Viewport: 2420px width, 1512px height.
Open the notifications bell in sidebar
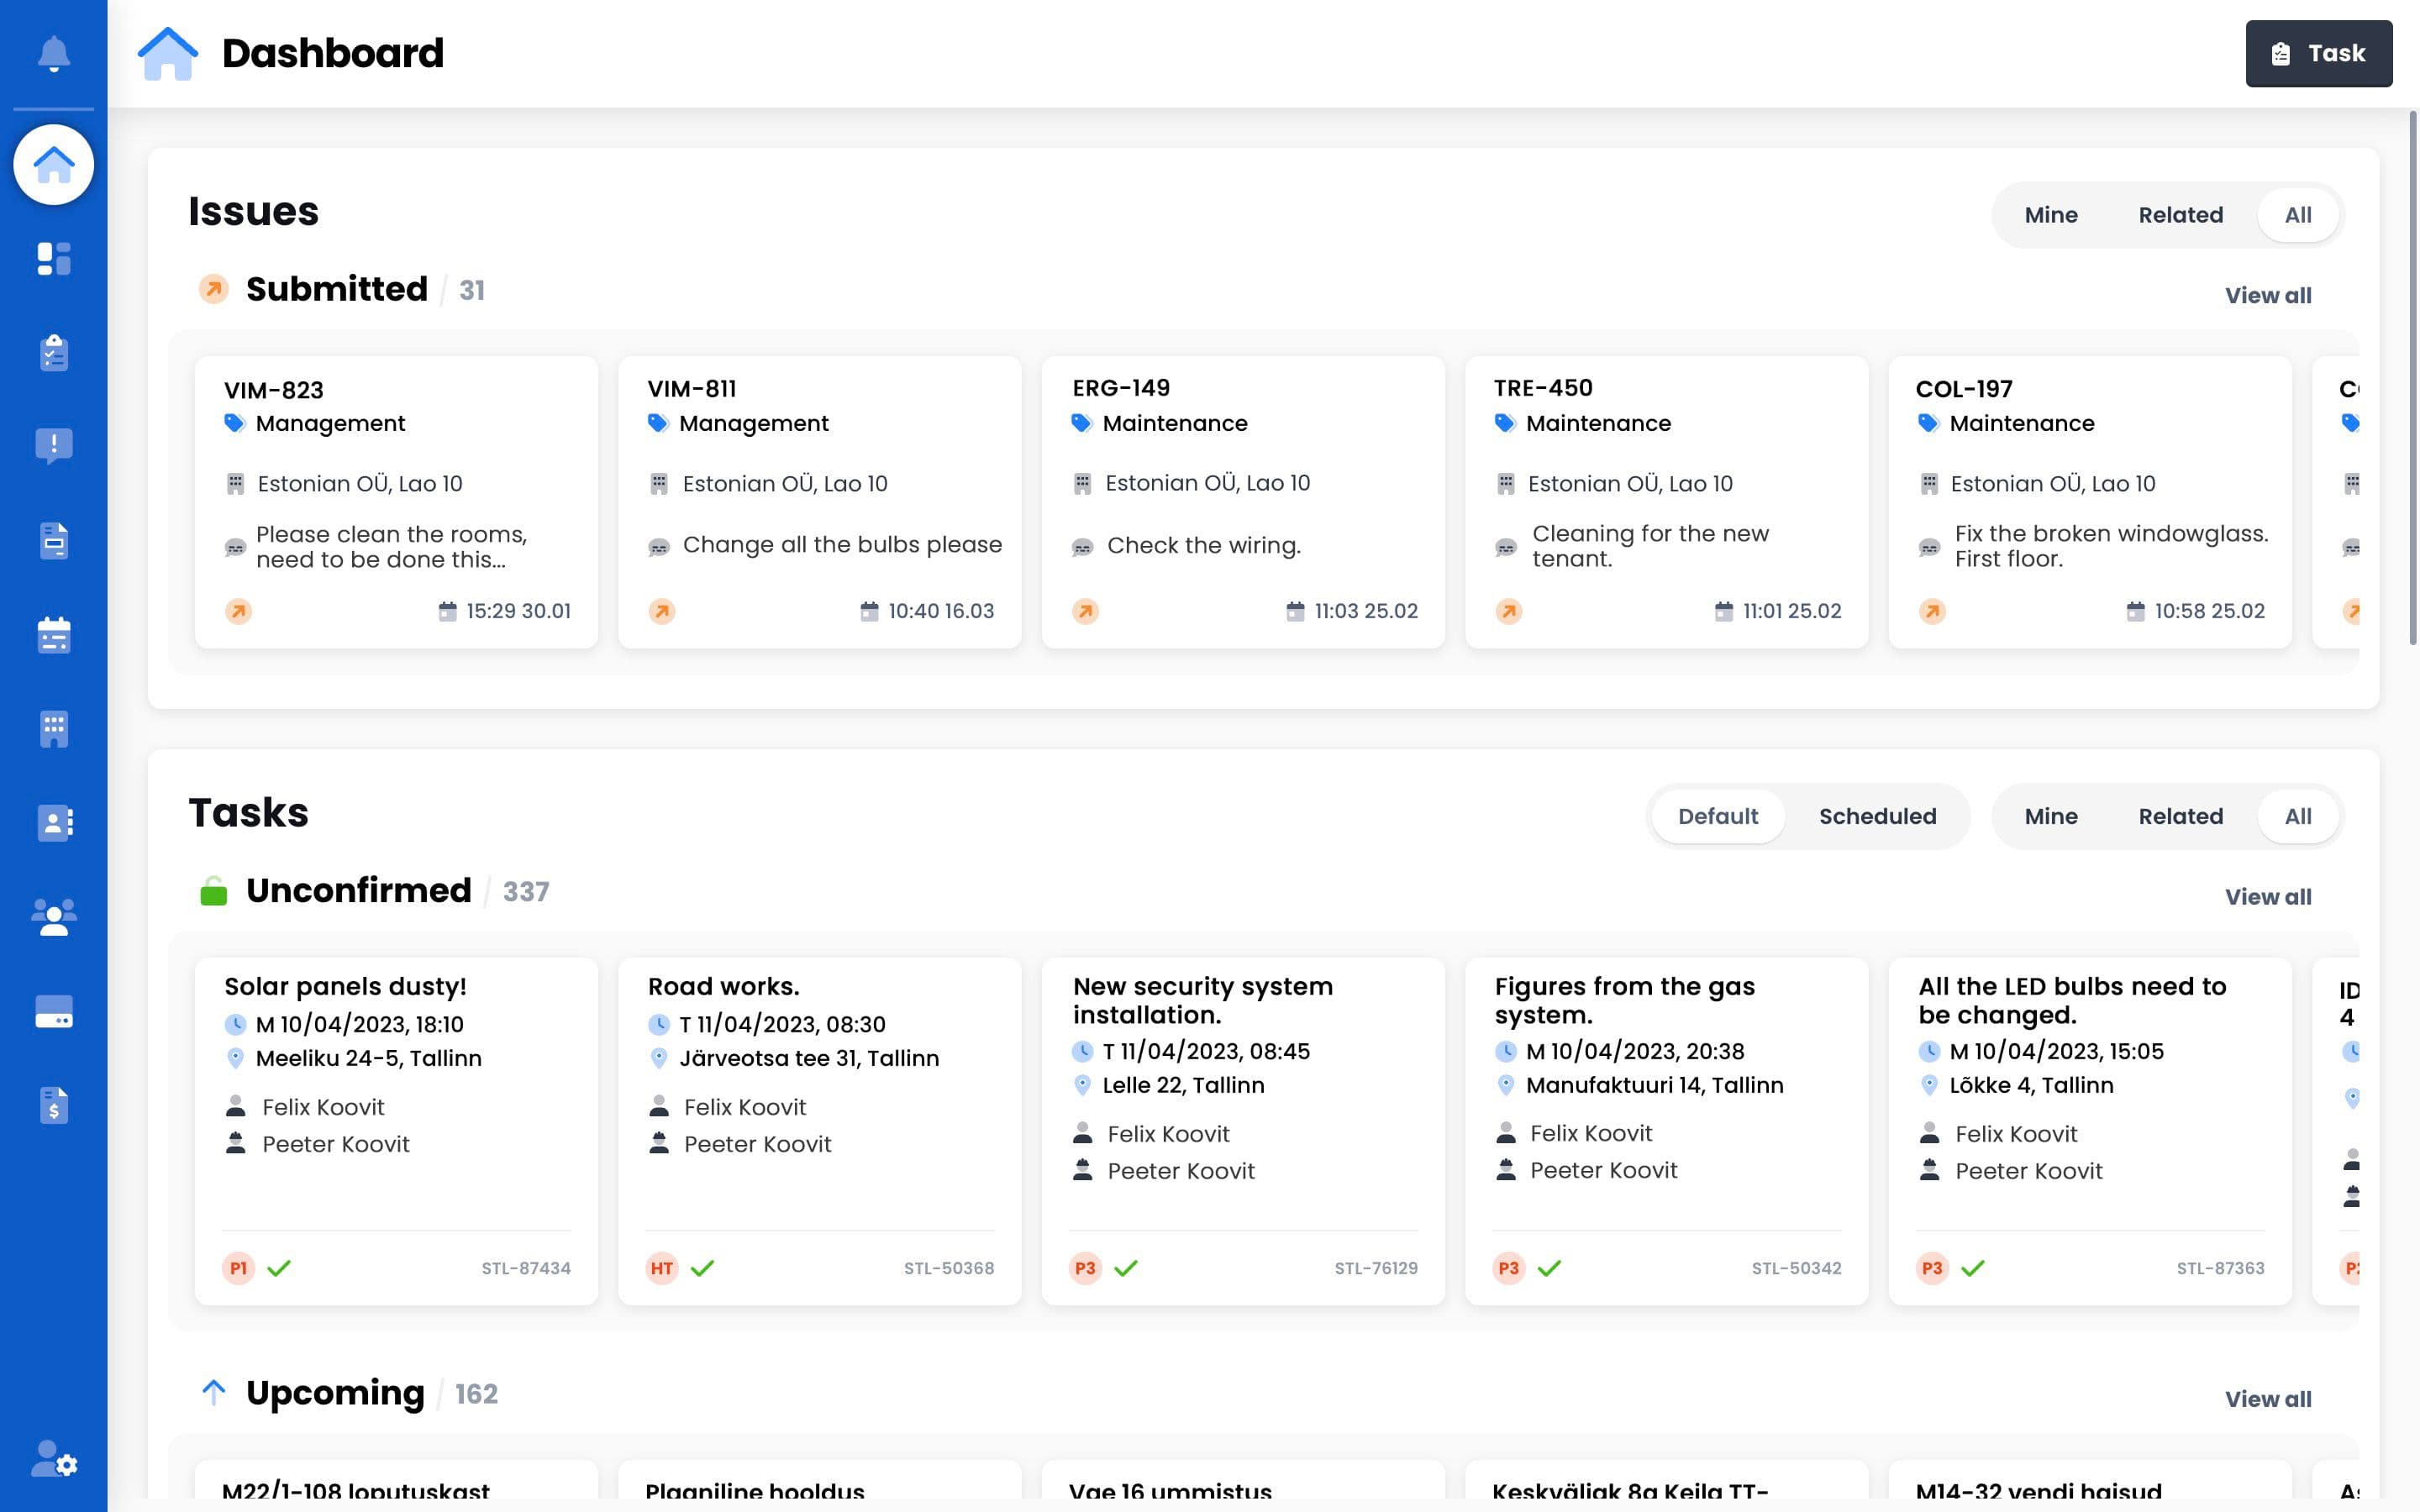54,53
